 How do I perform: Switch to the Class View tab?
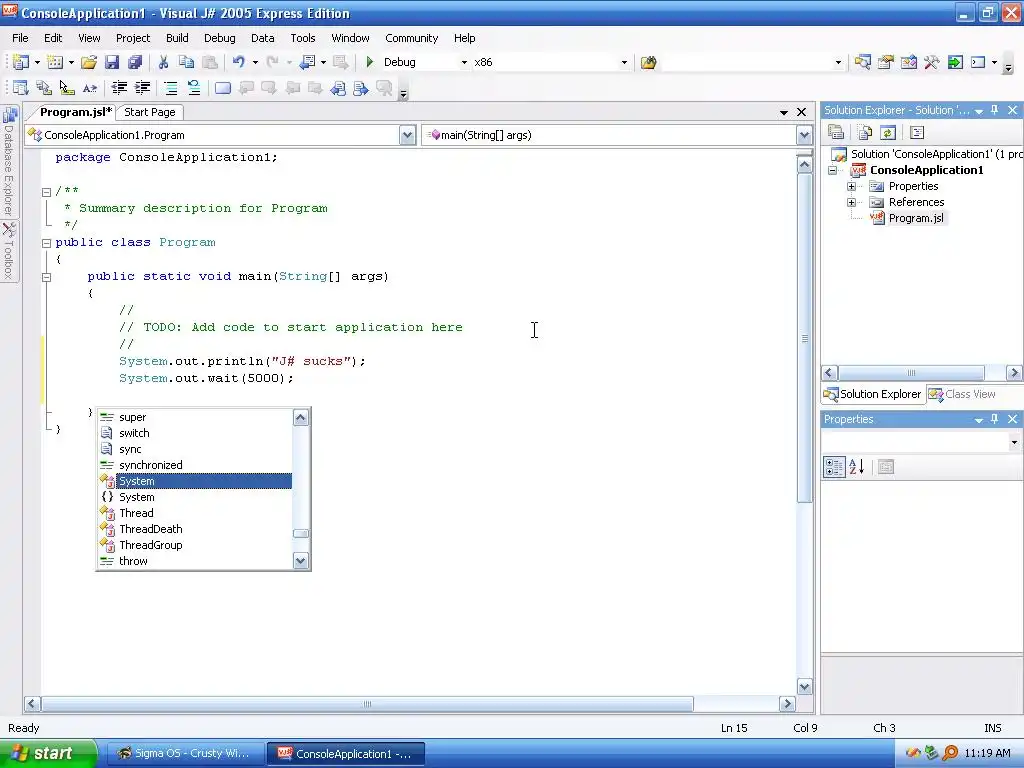click(x=963, y=394)
